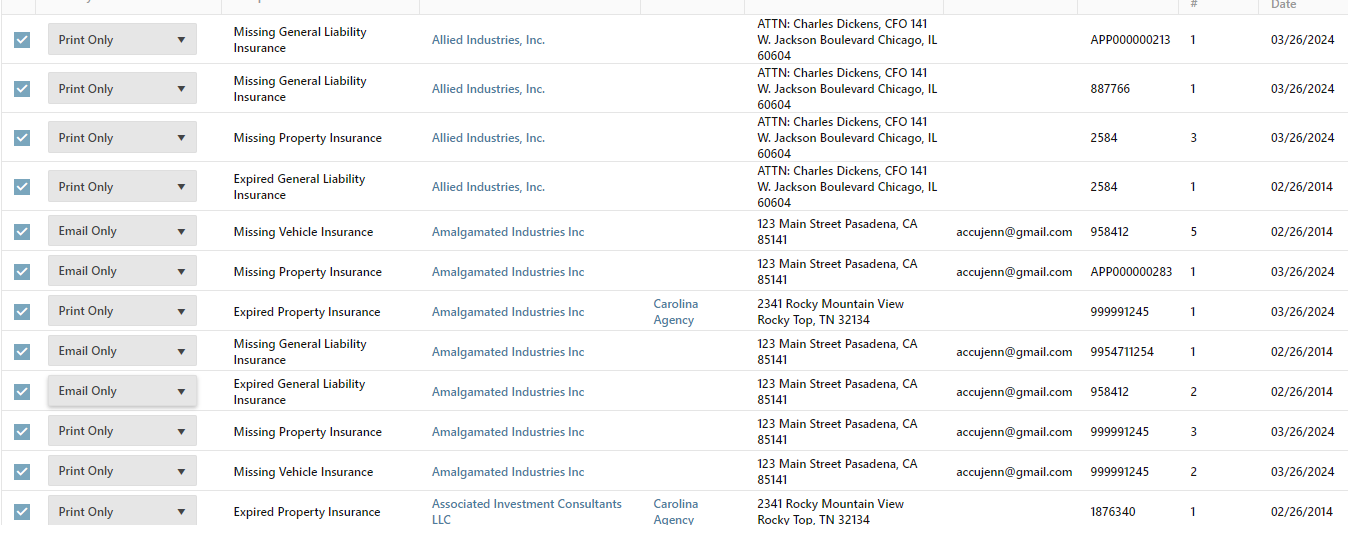Toggle checkbox for policy APP000000283 row
The image size is (1348, 535).
(22, 271)
